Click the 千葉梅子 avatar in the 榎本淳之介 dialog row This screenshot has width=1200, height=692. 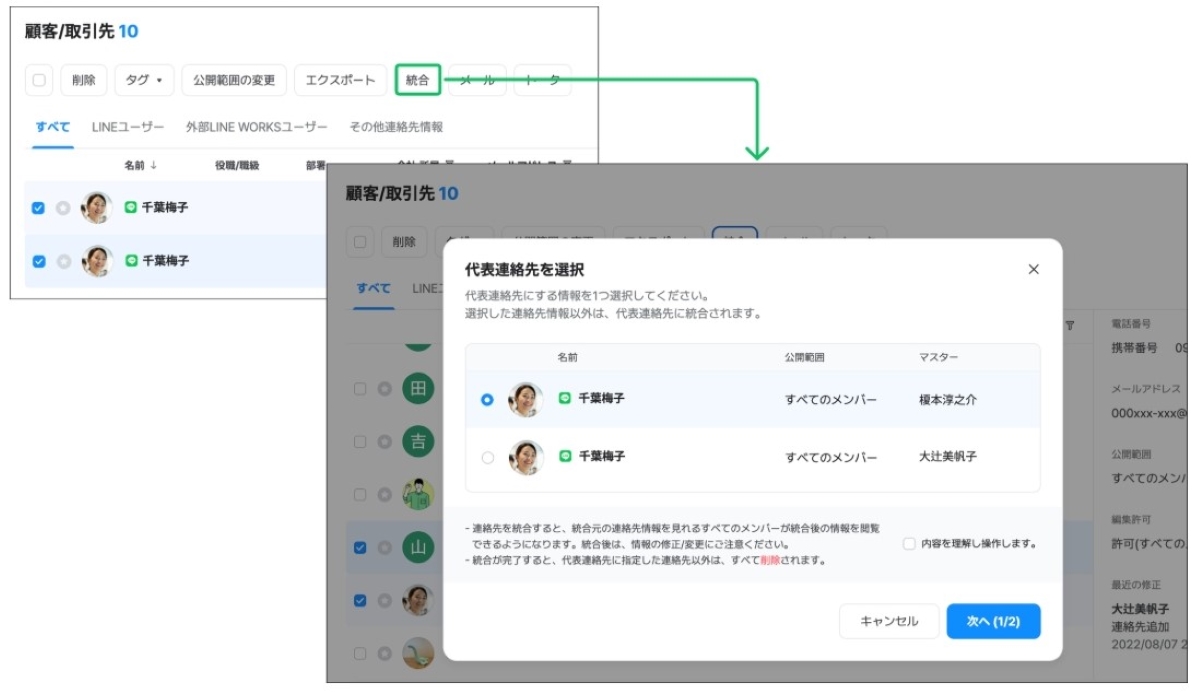525,399
